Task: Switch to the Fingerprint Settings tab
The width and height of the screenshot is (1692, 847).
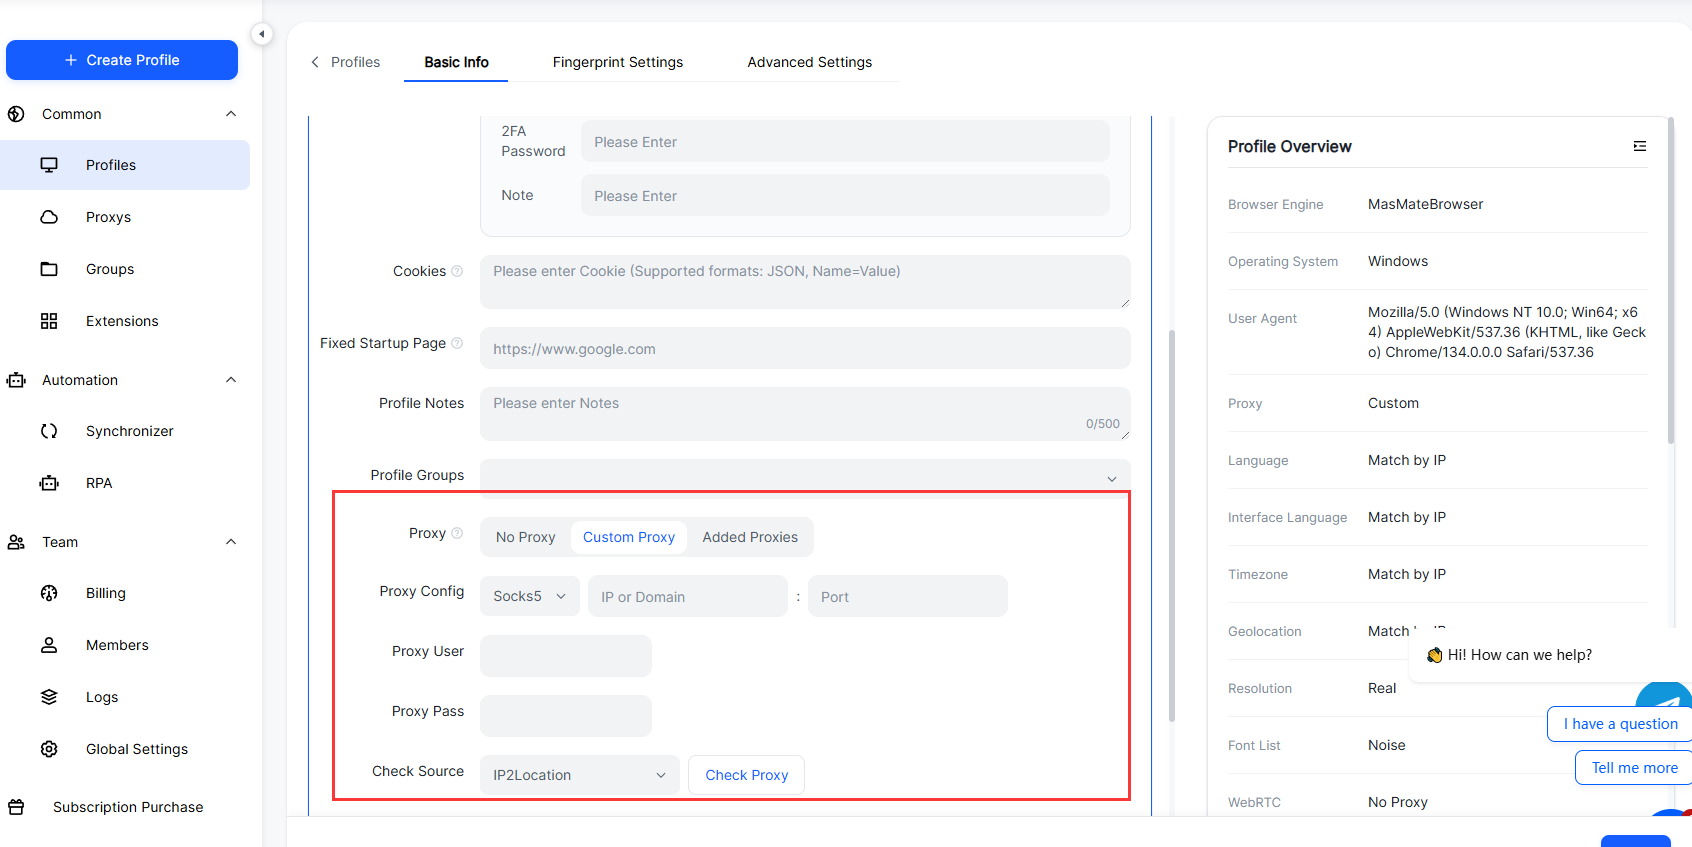Action: tap(617, 62)
